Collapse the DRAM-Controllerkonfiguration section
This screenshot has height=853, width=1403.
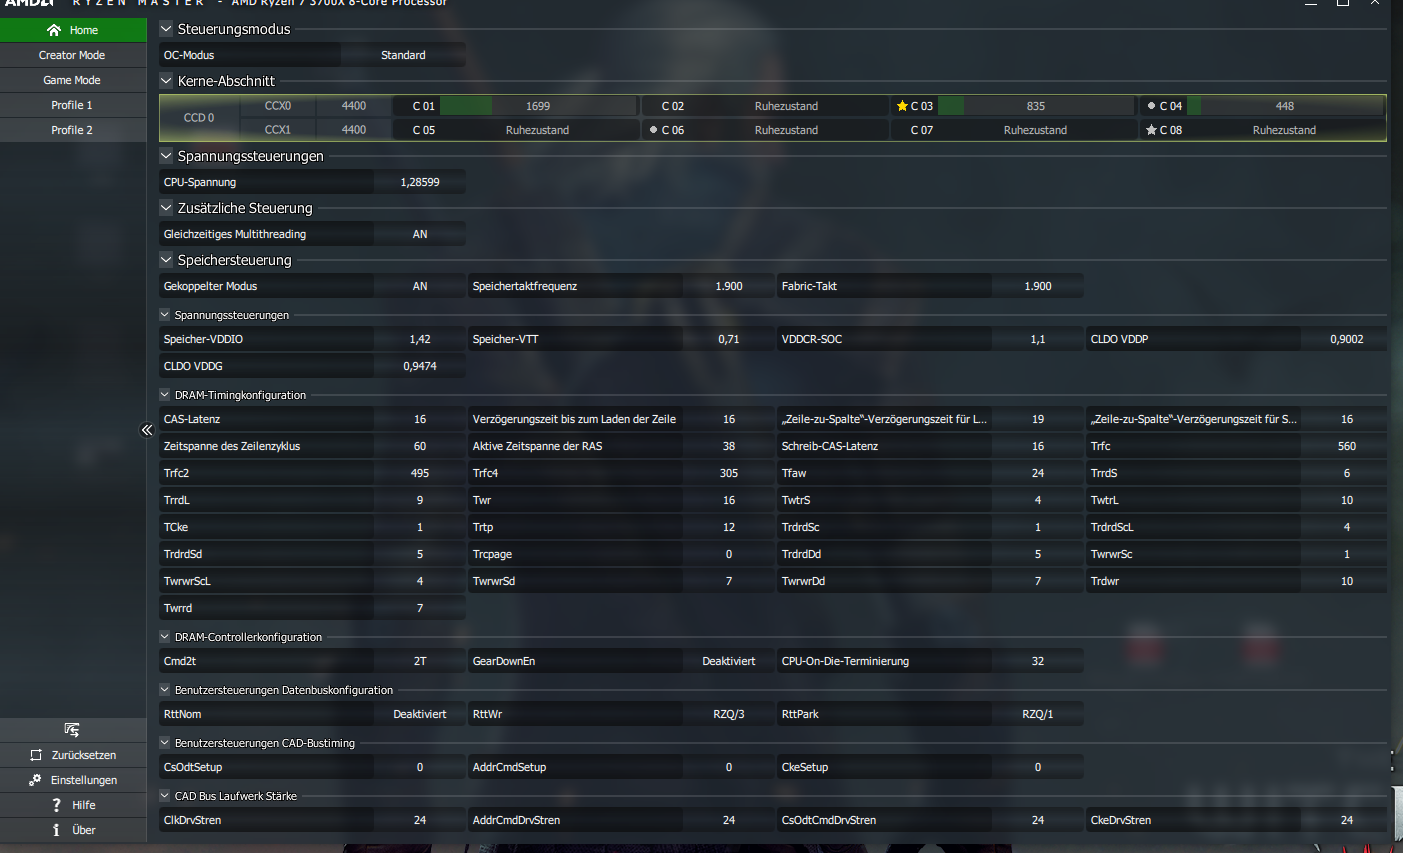click(x=165, y=637)
